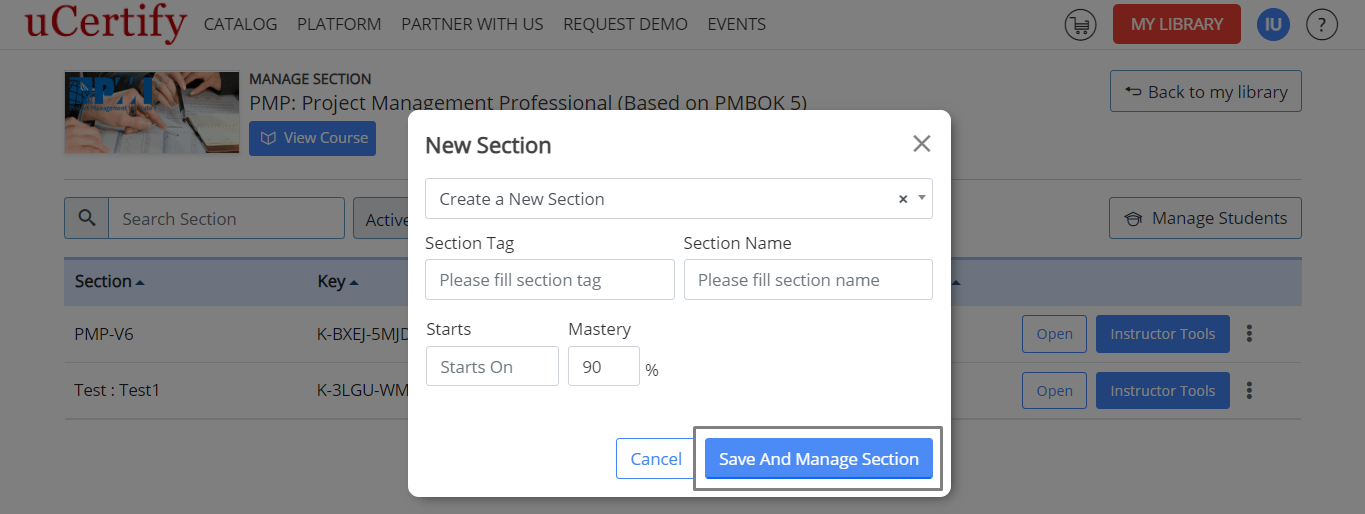Image resolution: width=1365 pixels, height=514 pixels.
Task: Click Cancel in New Section dialog
Action: 656,459
